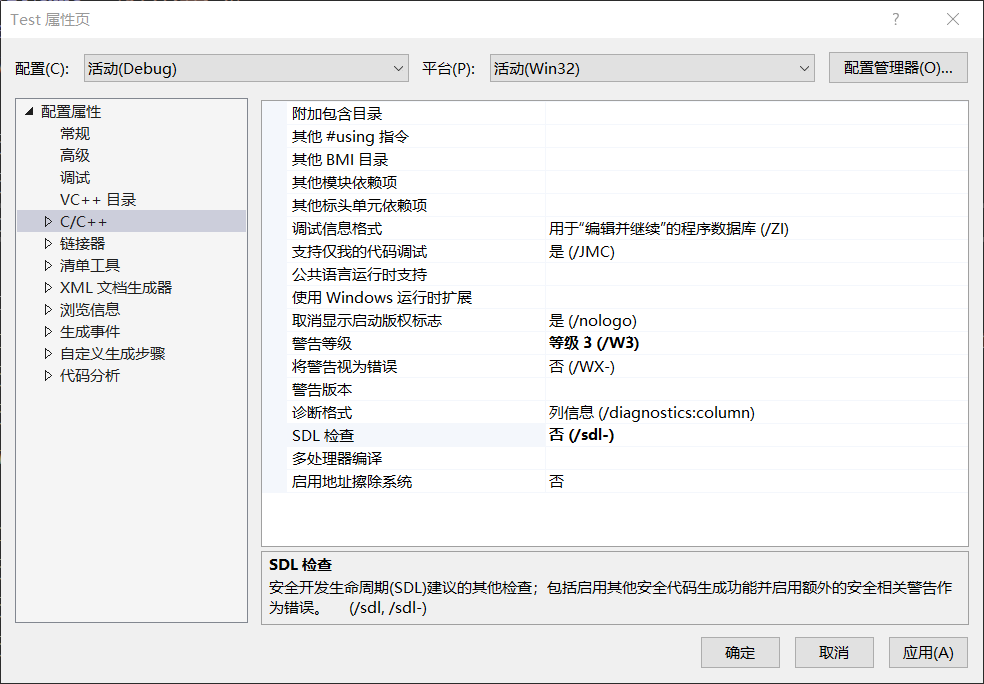Select 常规 in the property tree

[x=75, y=133]
